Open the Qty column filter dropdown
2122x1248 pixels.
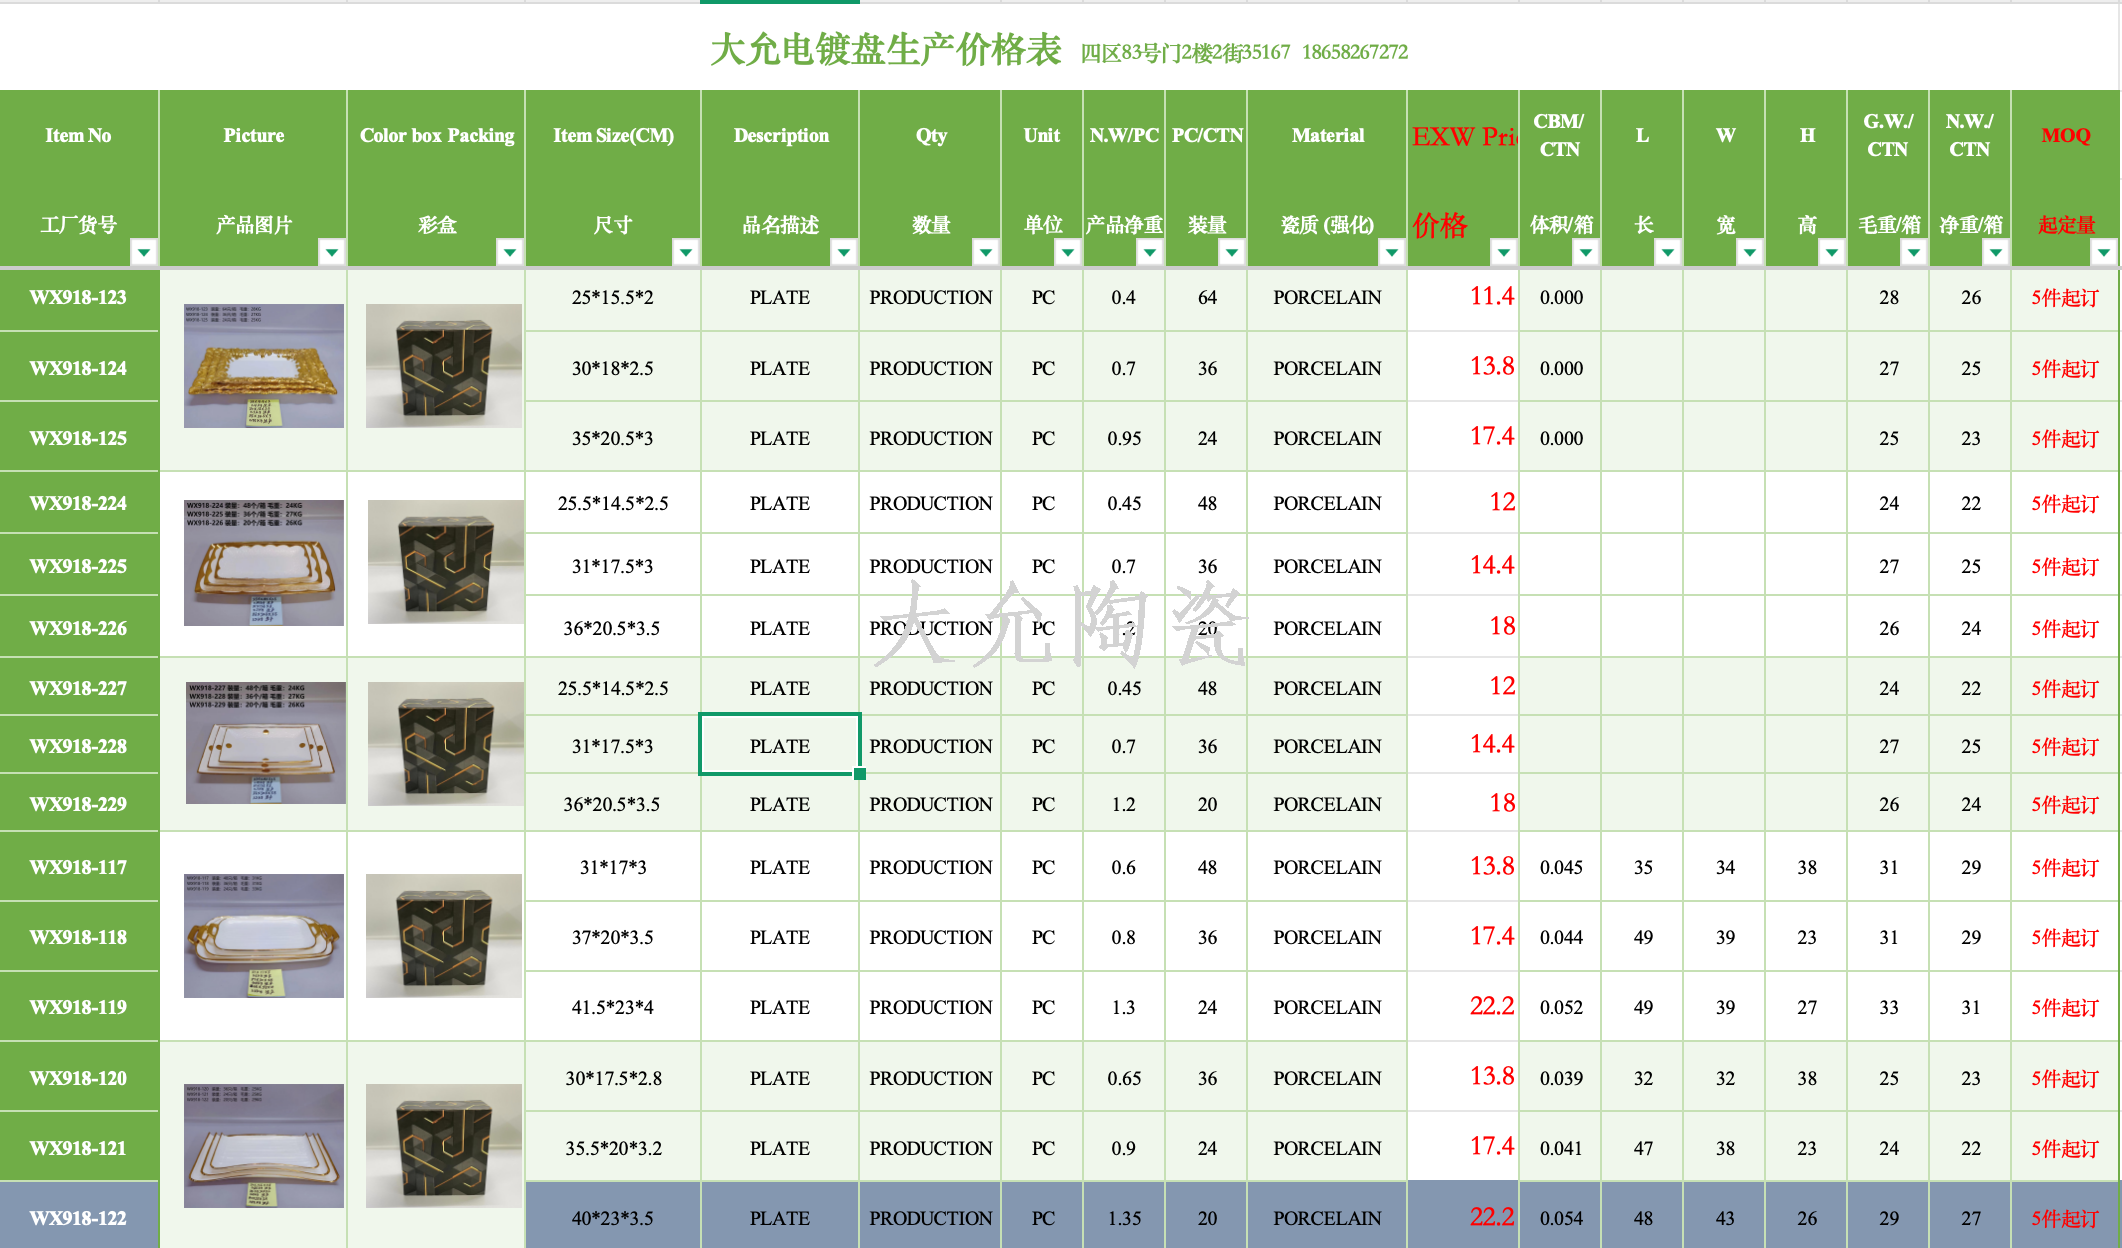tap(986, 252)
